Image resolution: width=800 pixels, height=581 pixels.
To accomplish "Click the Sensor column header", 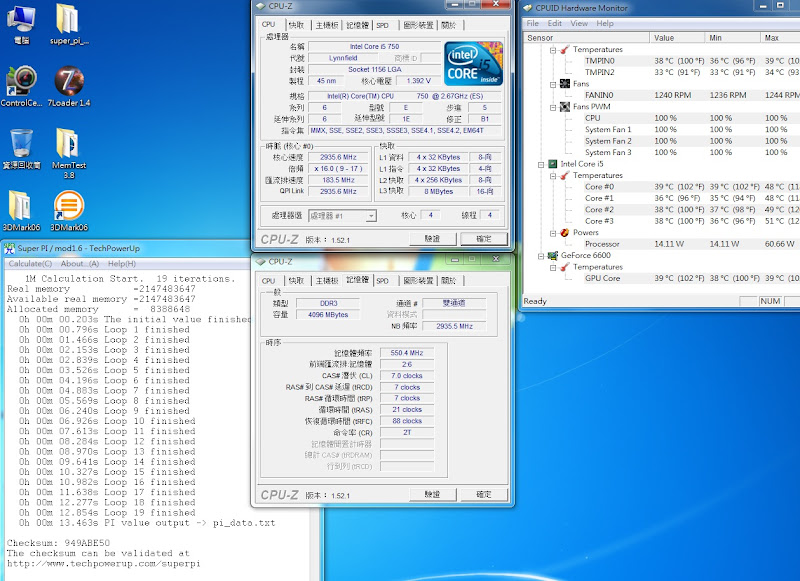I will pos(586,38).
